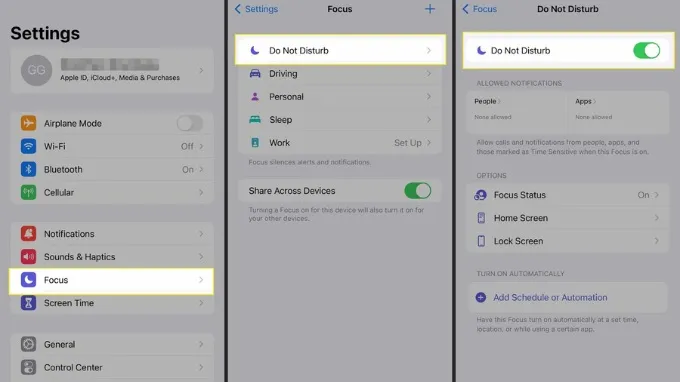Tap the Sleep bed icon

[255, 119]
